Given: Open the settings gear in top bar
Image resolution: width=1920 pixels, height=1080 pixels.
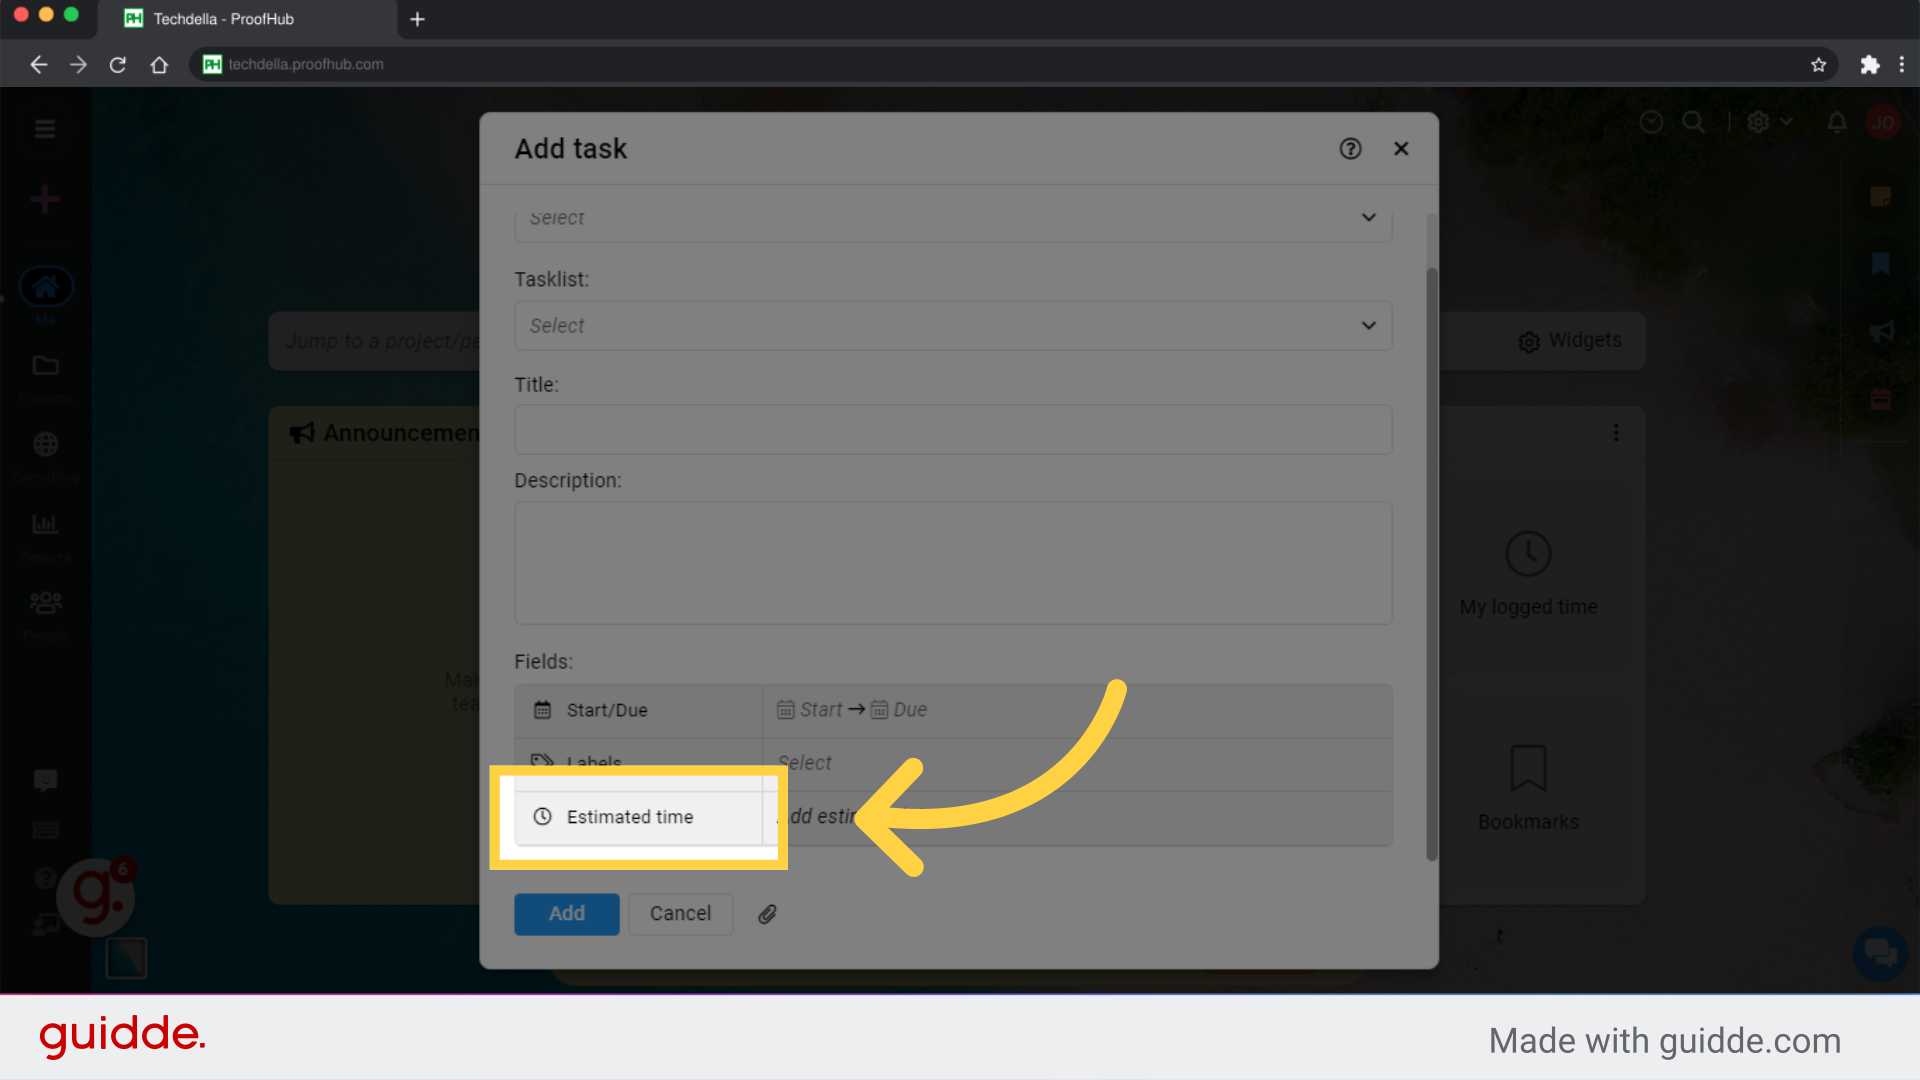Looking at the screenshot, I should 1758,122.
